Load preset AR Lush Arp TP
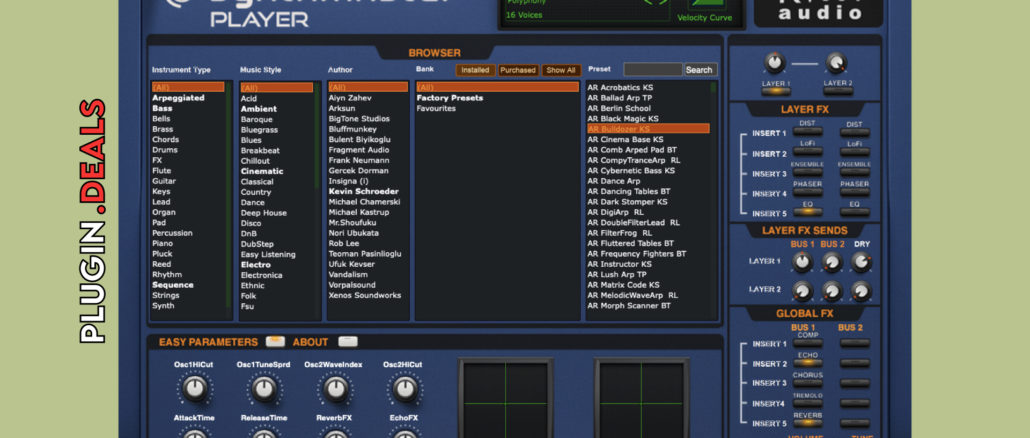 (617, 274)
